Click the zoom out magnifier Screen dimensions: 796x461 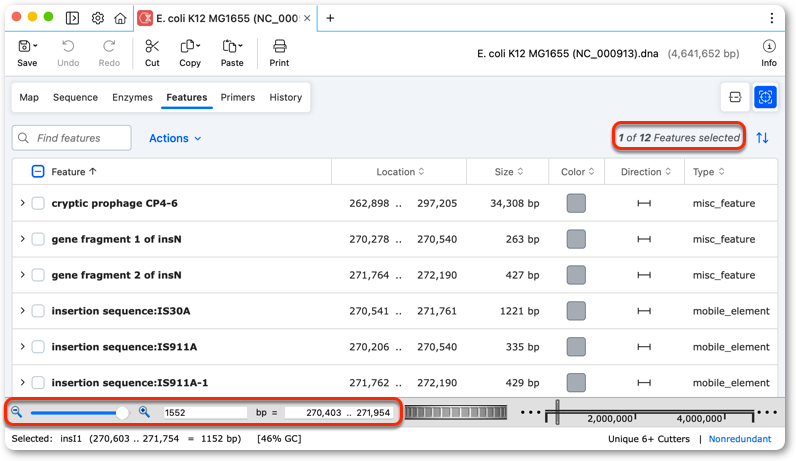17,412
